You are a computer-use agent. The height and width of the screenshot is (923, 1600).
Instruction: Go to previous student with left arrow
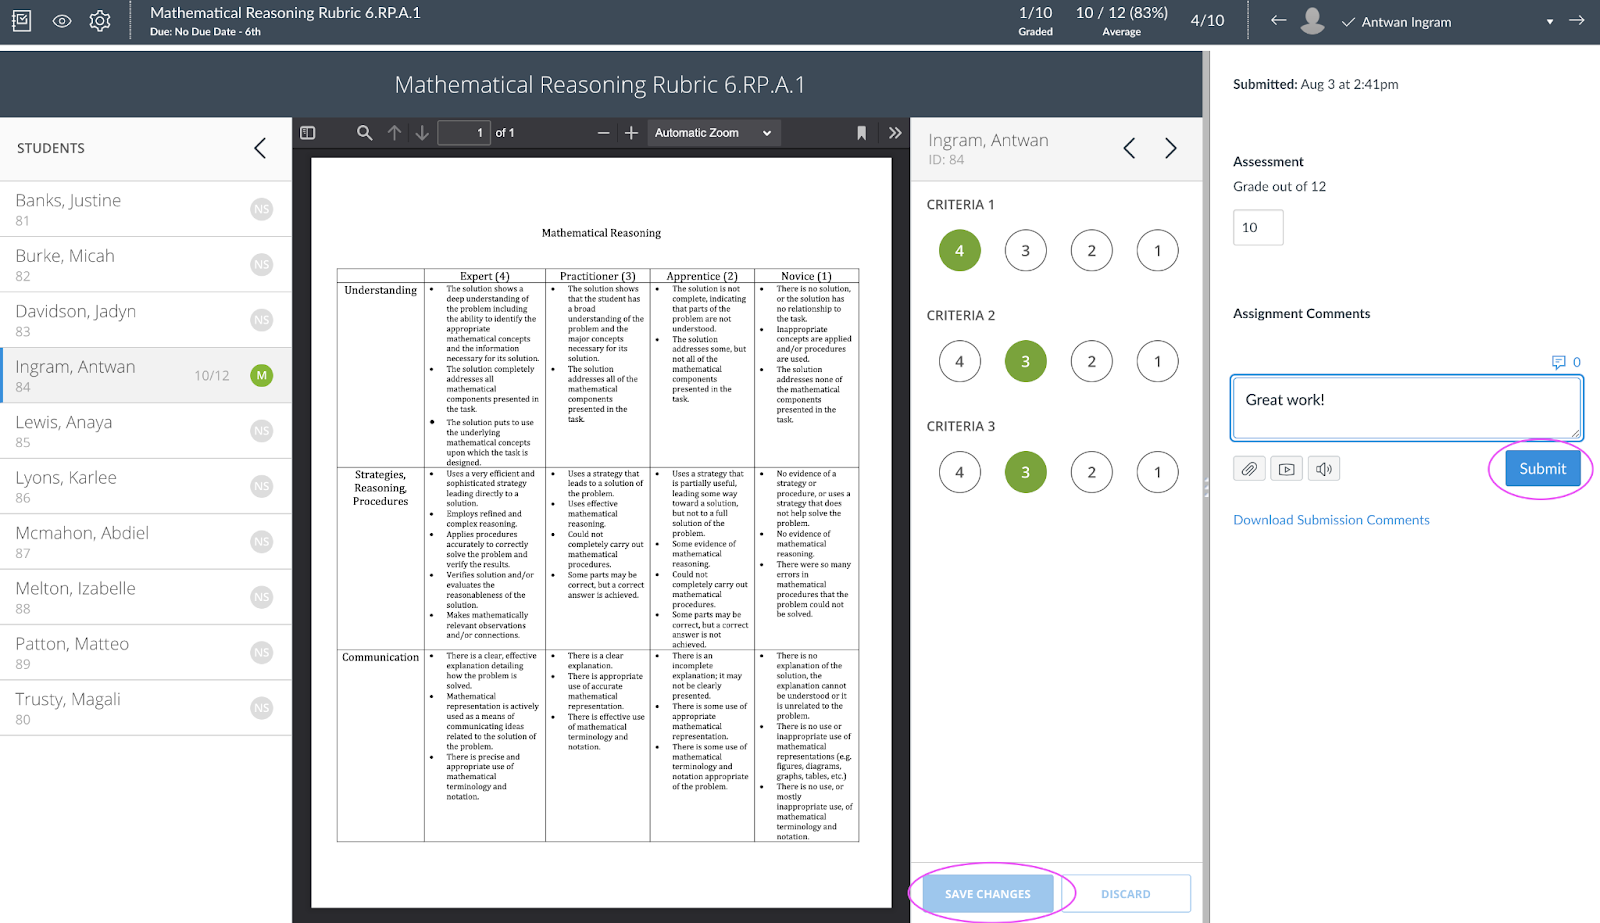point(1278,20)
